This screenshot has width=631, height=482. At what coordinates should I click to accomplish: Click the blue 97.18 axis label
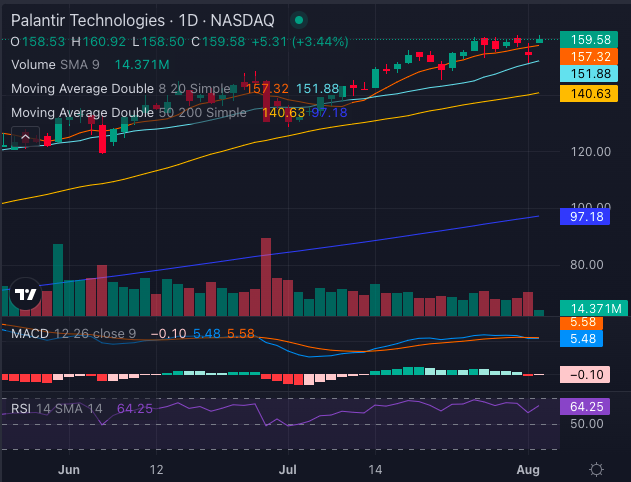(585, 217)
